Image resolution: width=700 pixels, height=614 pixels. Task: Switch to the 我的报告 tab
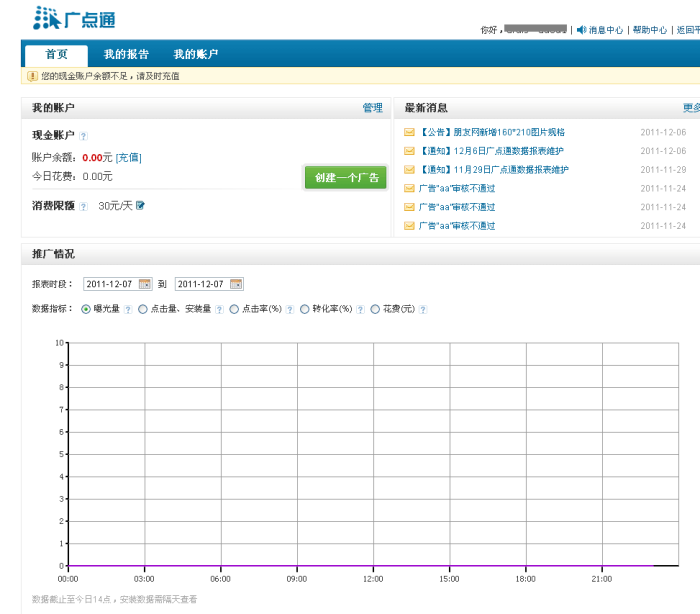point(126,55)
